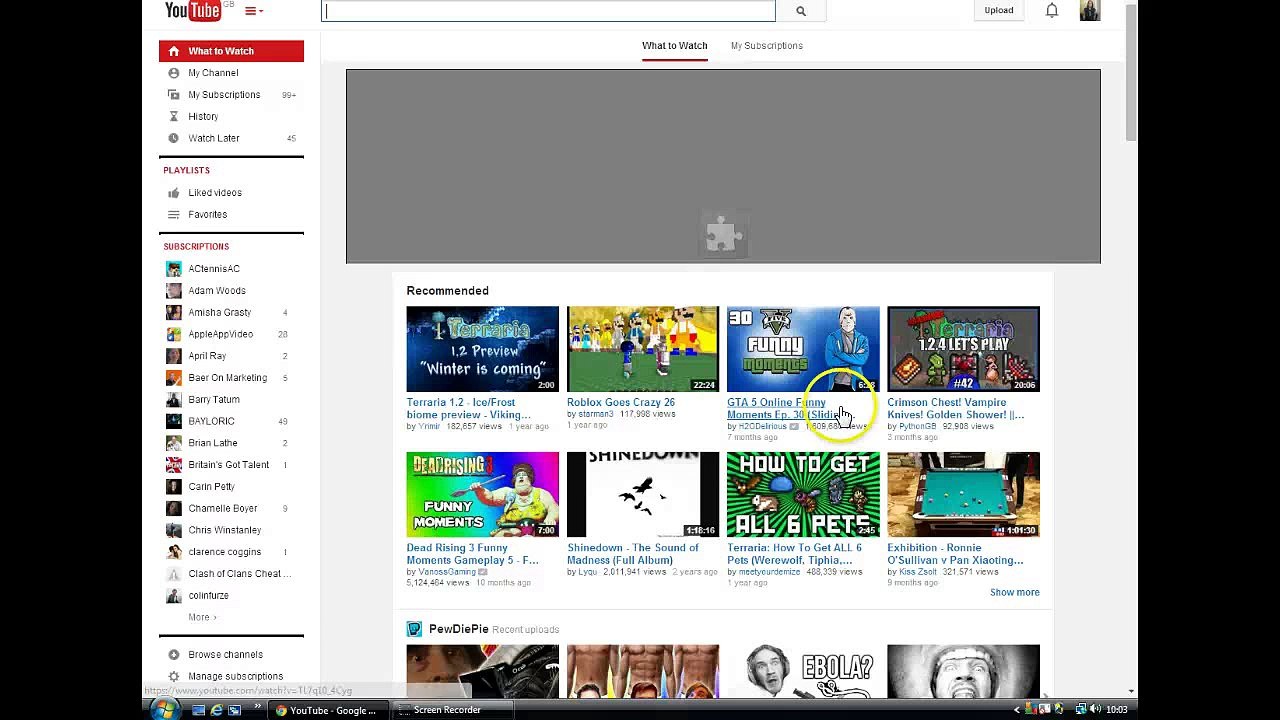Open My Channel in sidebar
1280x720 pixels.
(x=213, y=73)
